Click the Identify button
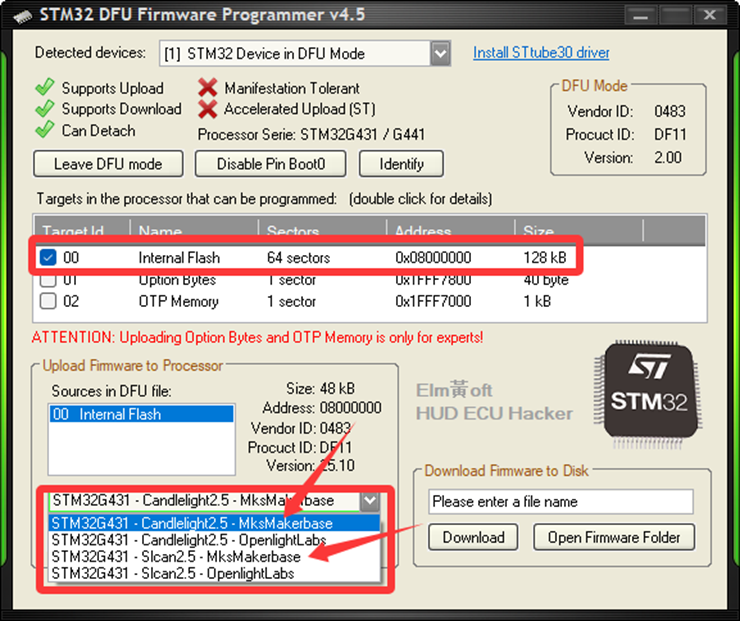This screenshot has height=621, width=740. pos(401,164)
